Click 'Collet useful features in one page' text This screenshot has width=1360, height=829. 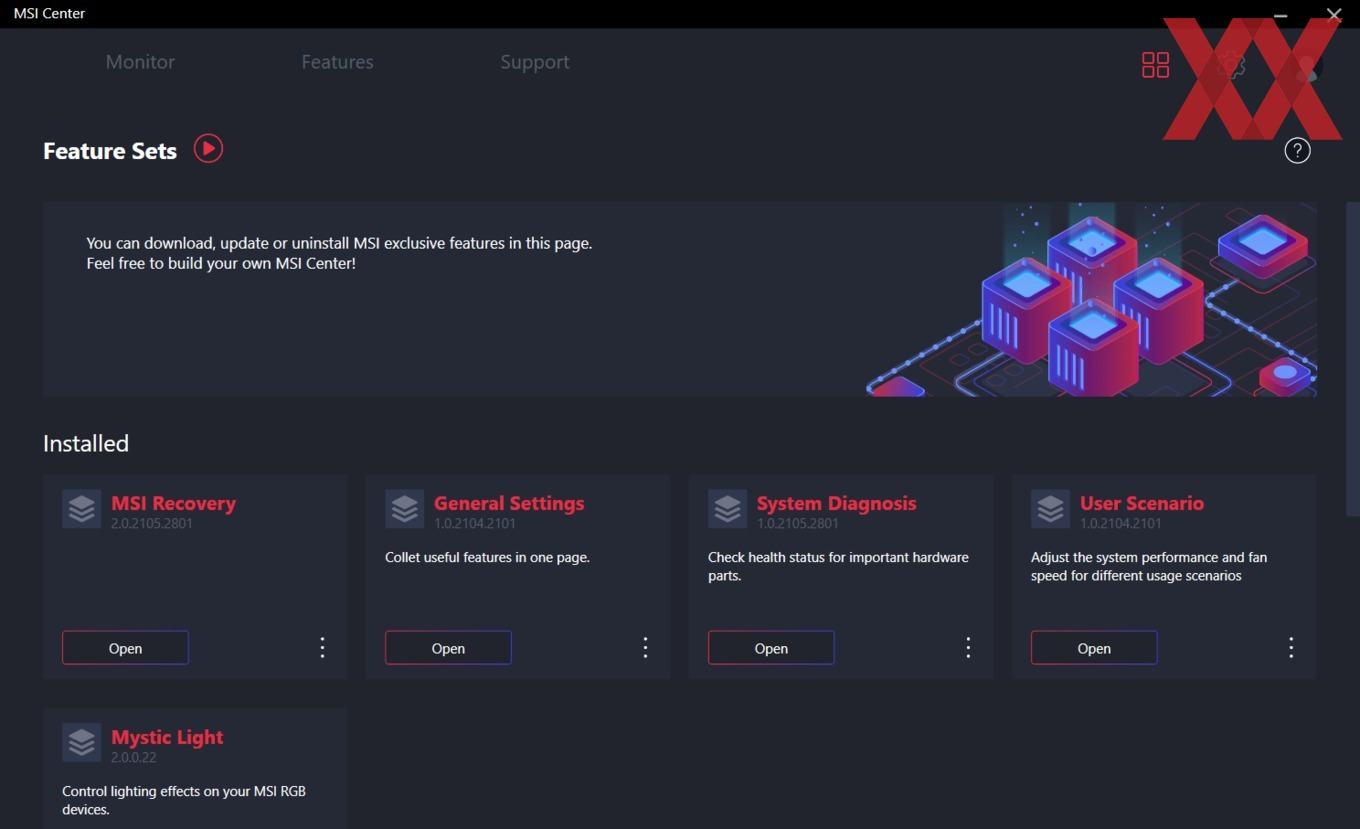tap(487, 557)
